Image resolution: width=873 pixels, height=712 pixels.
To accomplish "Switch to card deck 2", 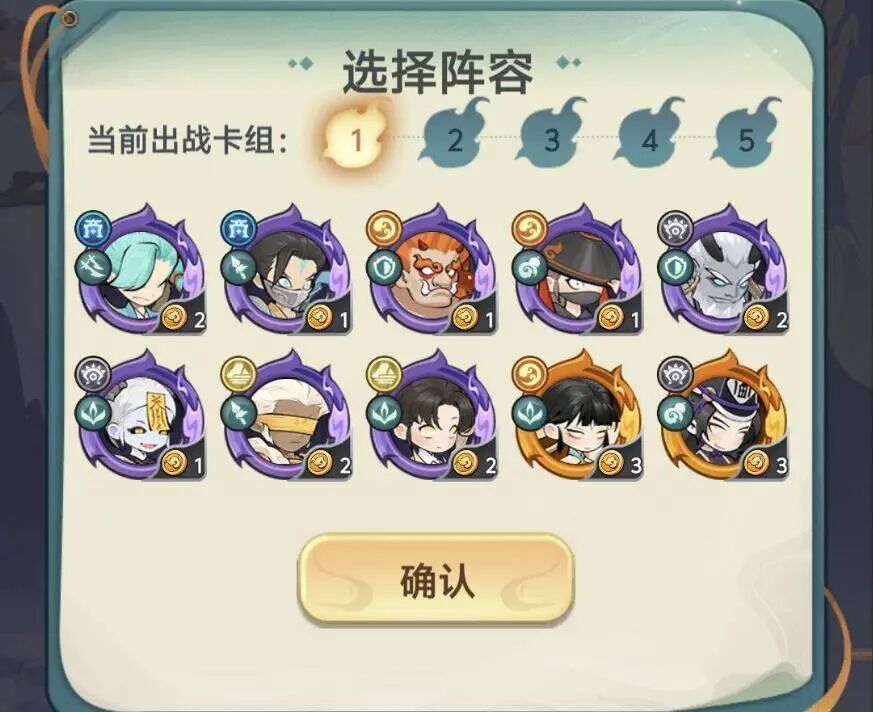I will (455, 134).
